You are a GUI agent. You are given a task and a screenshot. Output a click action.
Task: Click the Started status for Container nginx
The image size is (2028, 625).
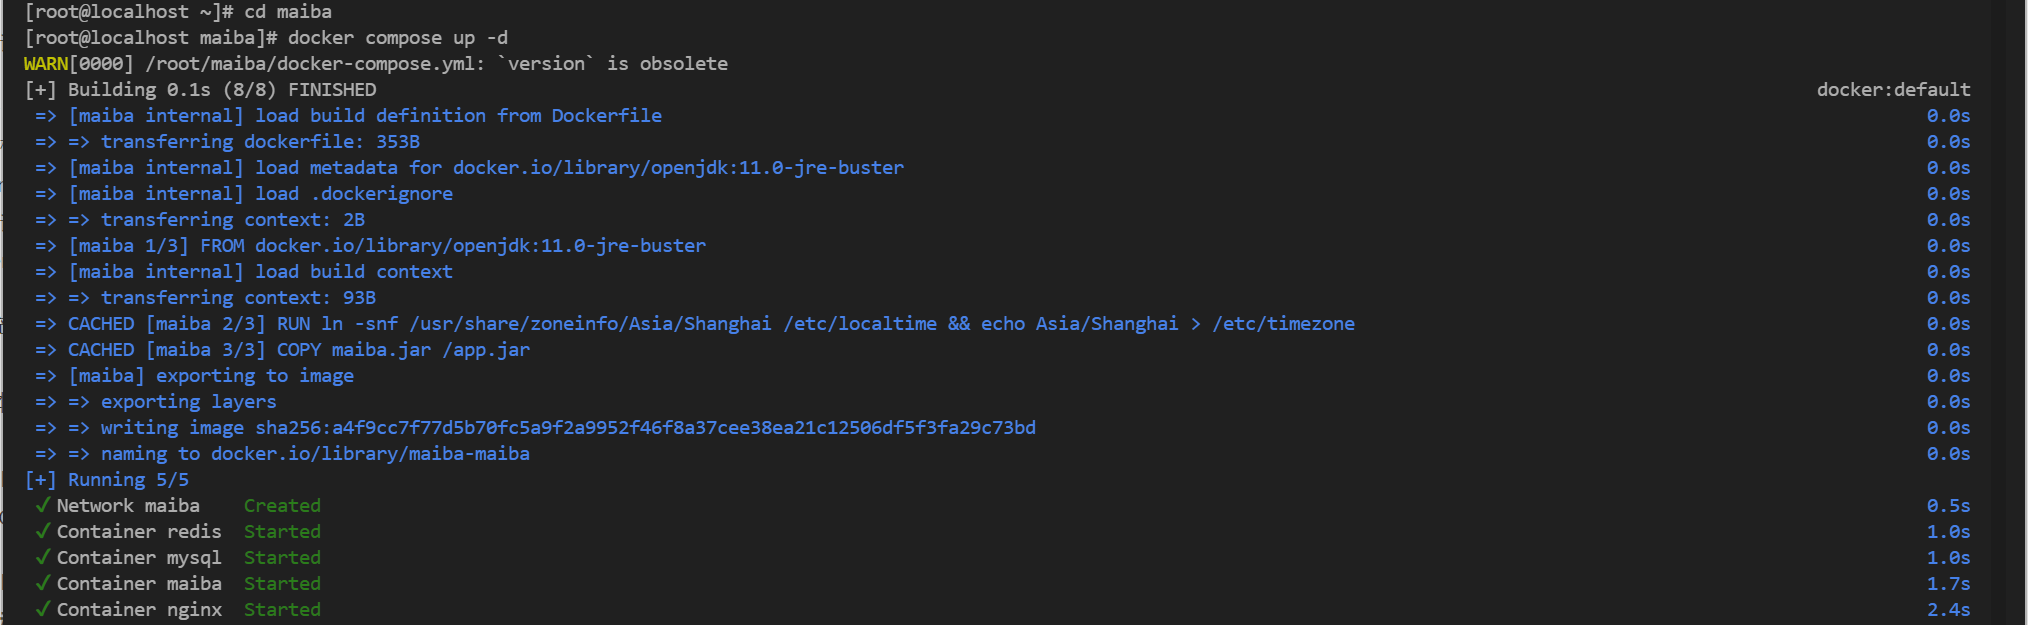point(282,610)
